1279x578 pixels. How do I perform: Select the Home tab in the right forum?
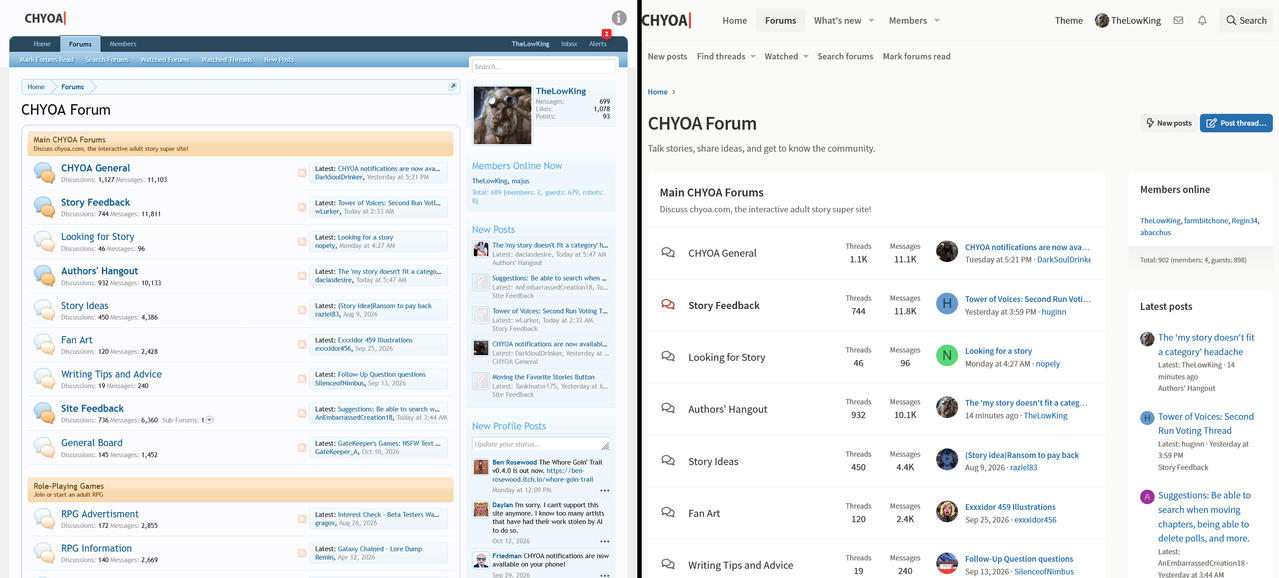click(735, 20)
